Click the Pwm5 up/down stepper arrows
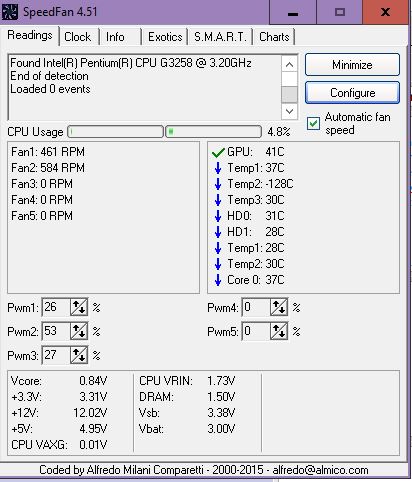The height and width of the screenshot is (482, 412). [279, 331]
